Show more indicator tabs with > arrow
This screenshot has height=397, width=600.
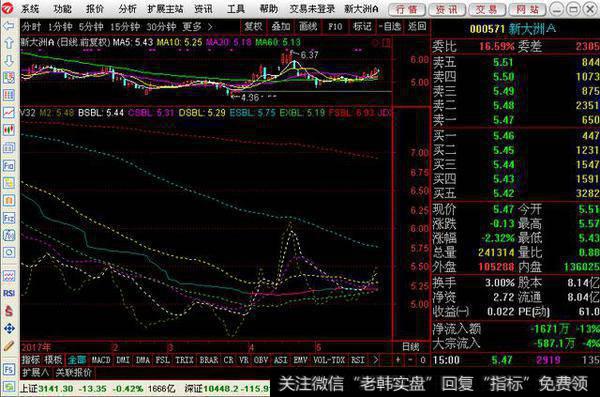pos(375,360)
